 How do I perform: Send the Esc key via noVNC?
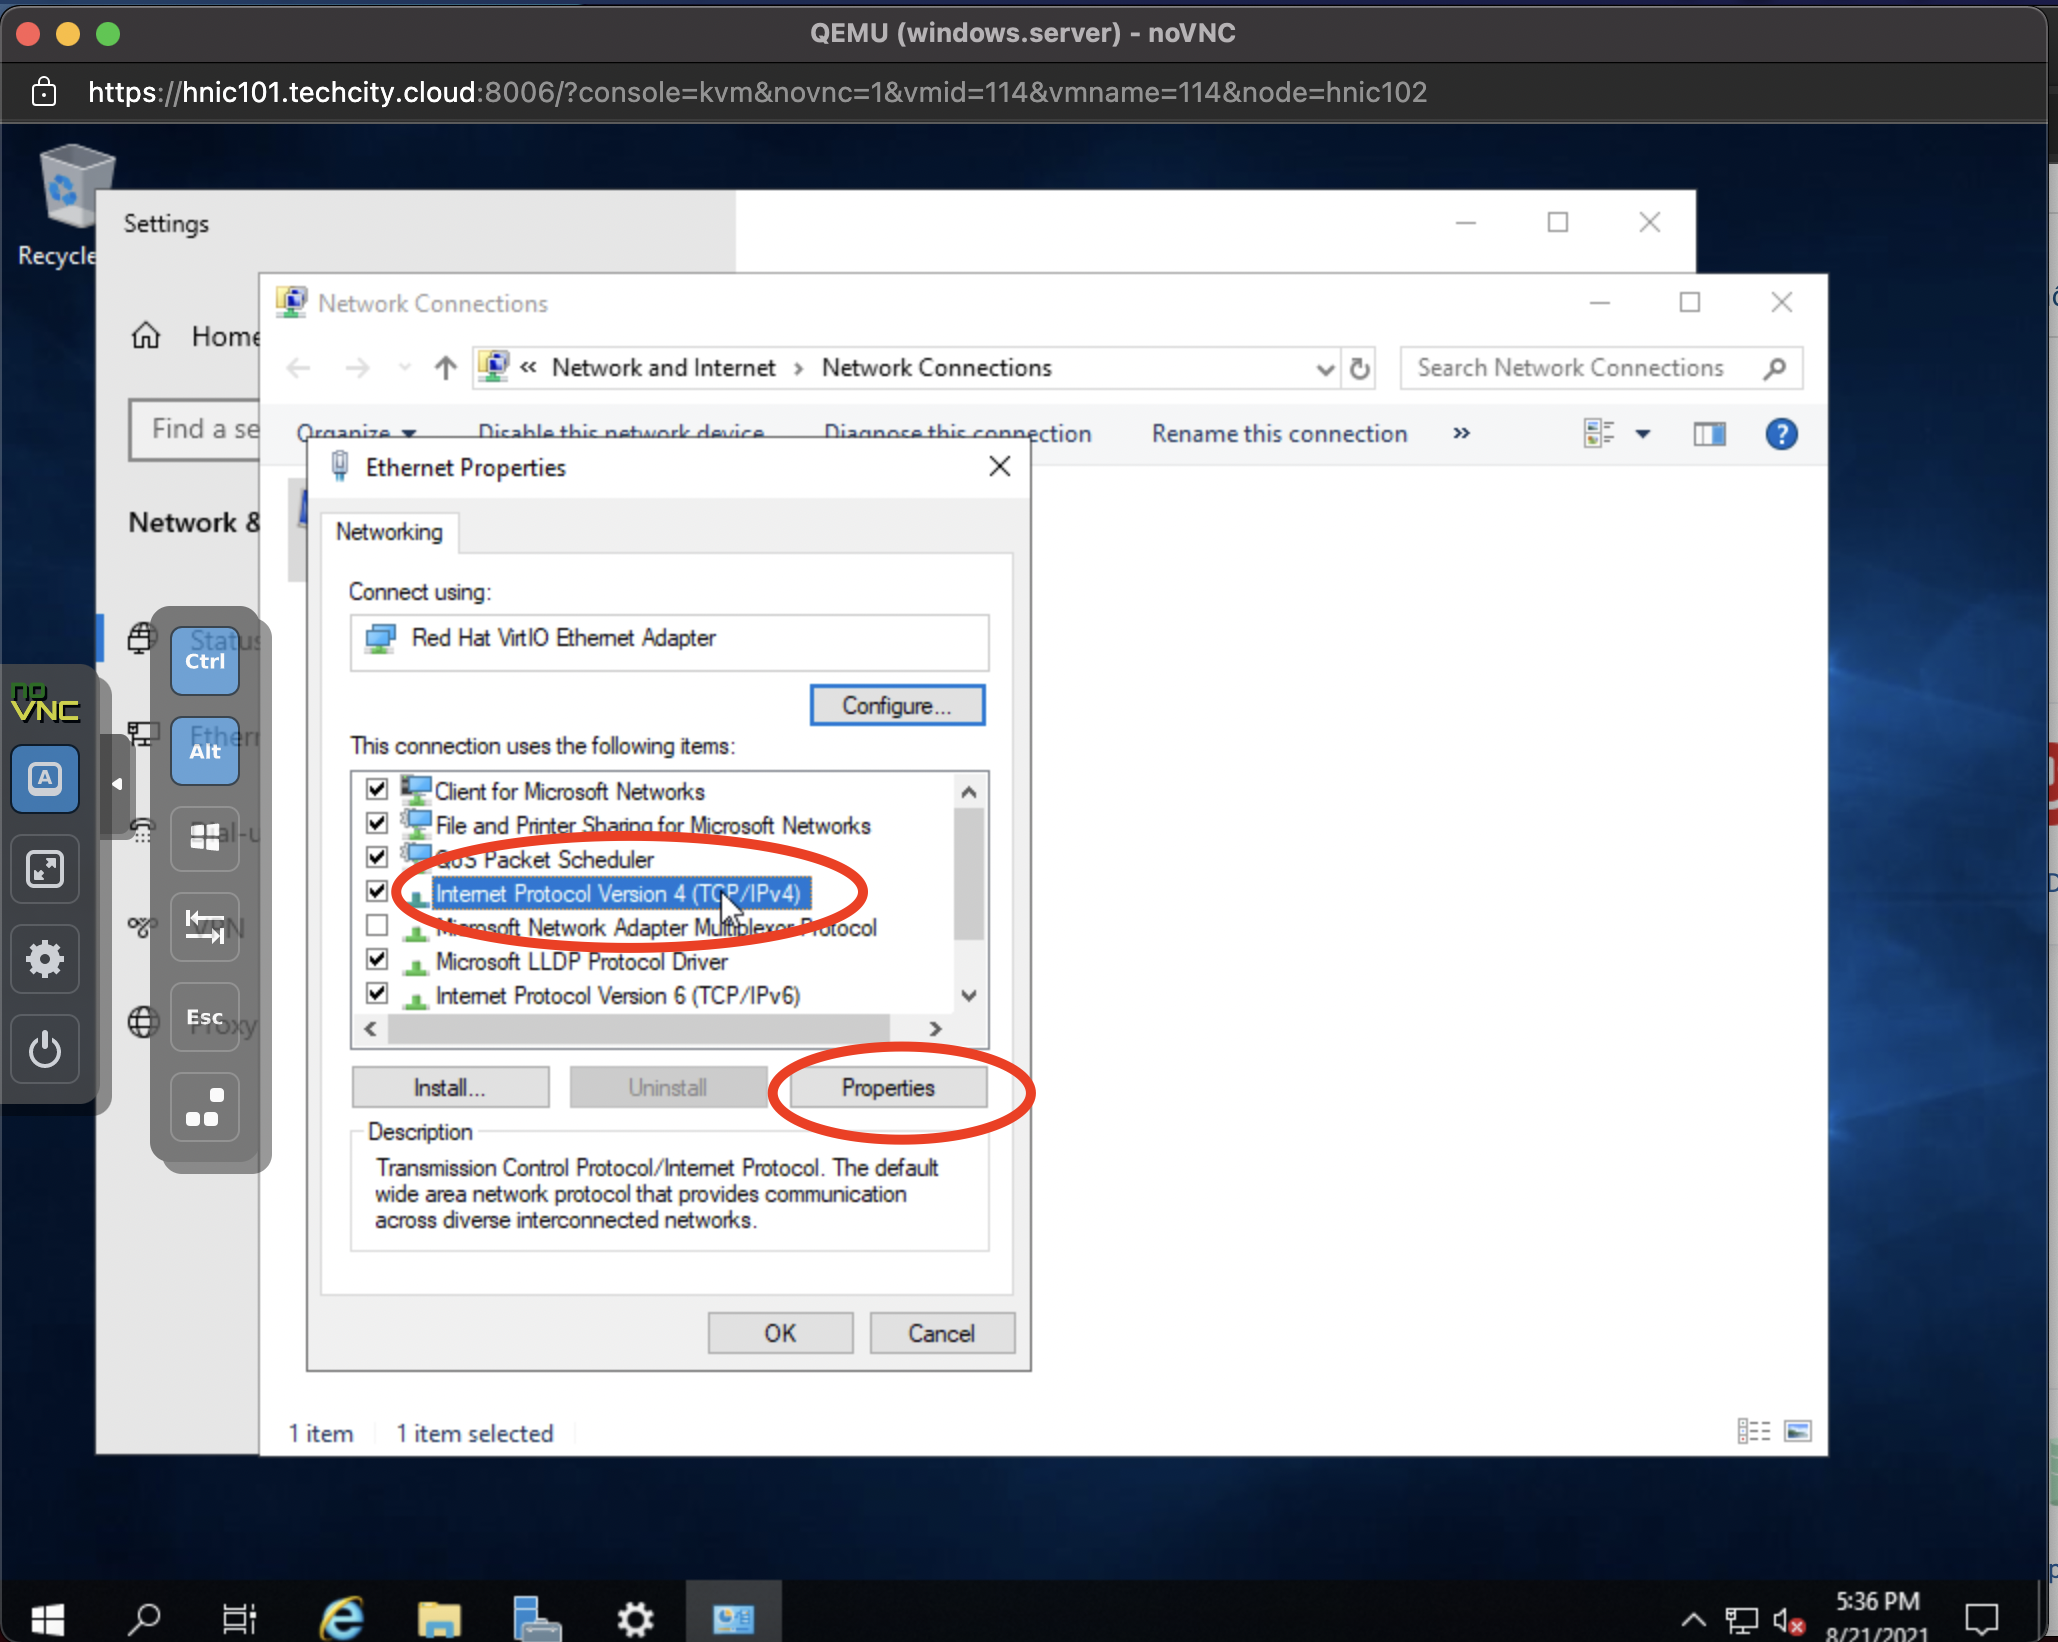pyautogui.click(x=205, y=1017)
